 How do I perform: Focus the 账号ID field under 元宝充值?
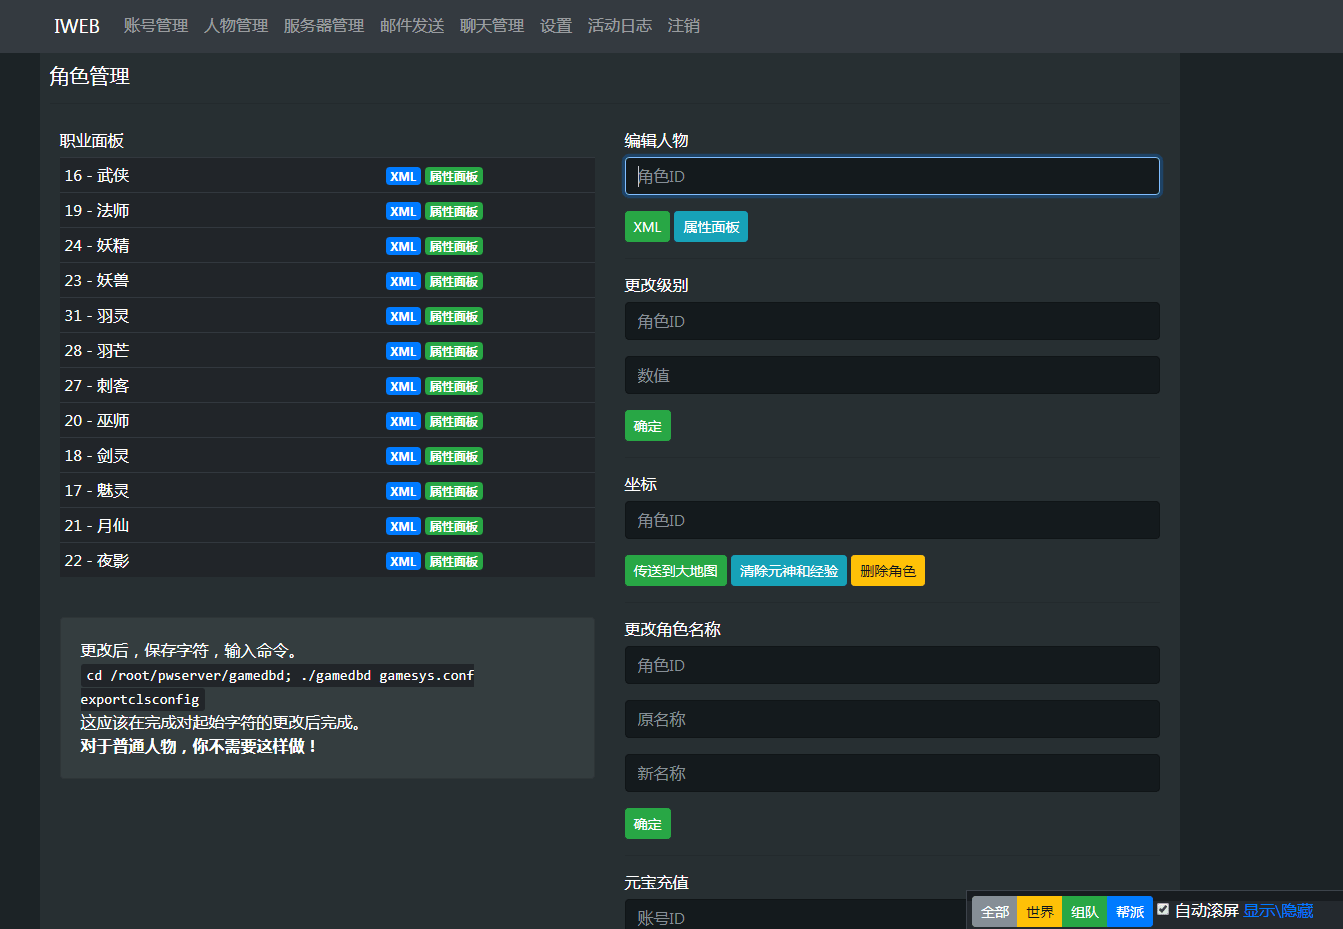[x=795, y=916]
